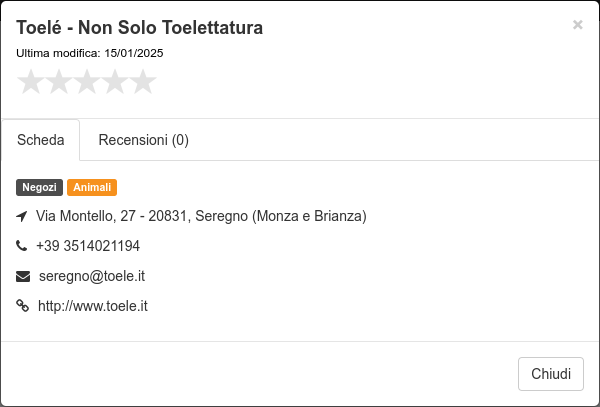Click the chain link website icon
The height and width of the screenshot is (407, 600).
pos(23,306)
